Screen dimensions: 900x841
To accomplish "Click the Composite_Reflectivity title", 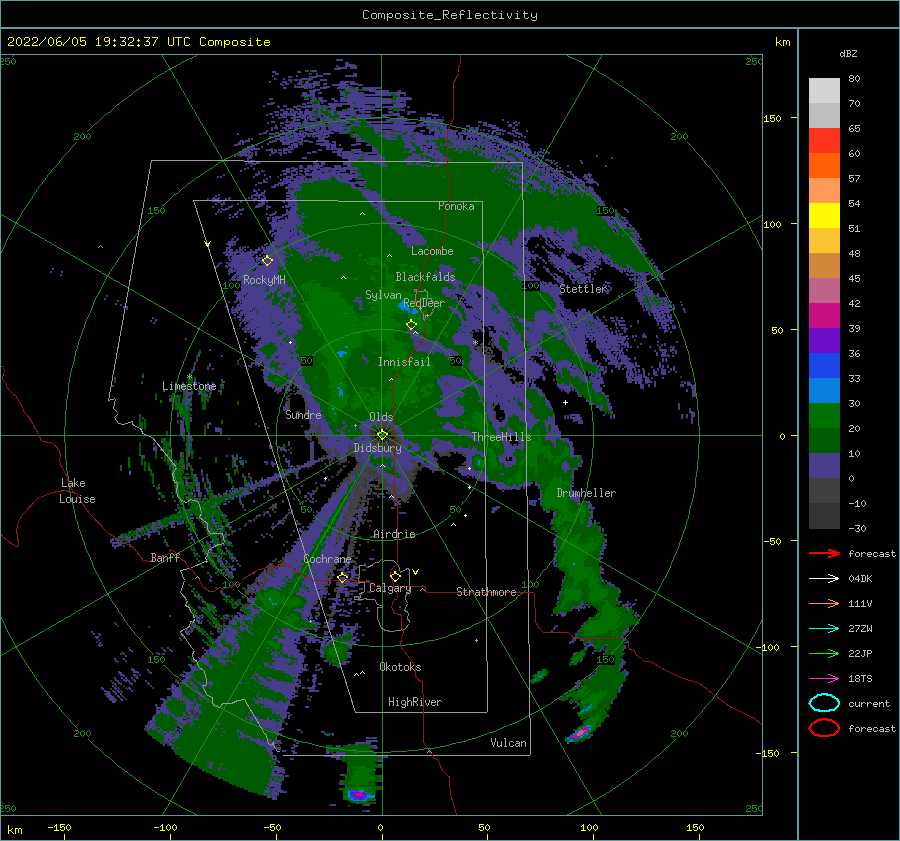I will coord(450,15).
